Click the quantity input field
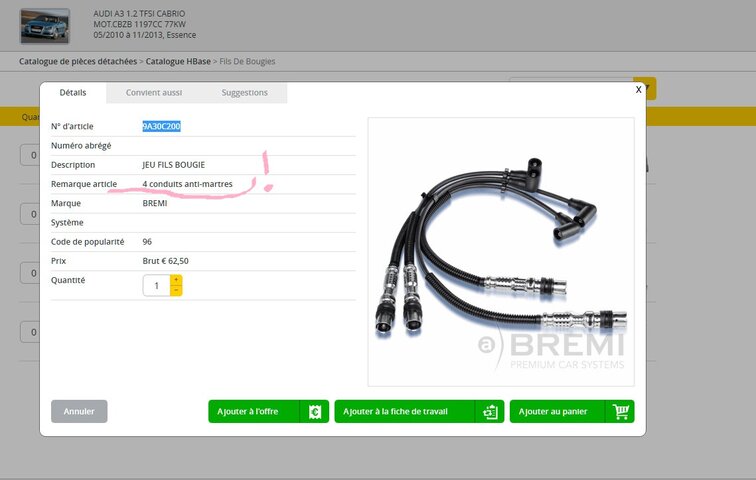This screenshot has height=480, width=756. [x=157, y=285]
